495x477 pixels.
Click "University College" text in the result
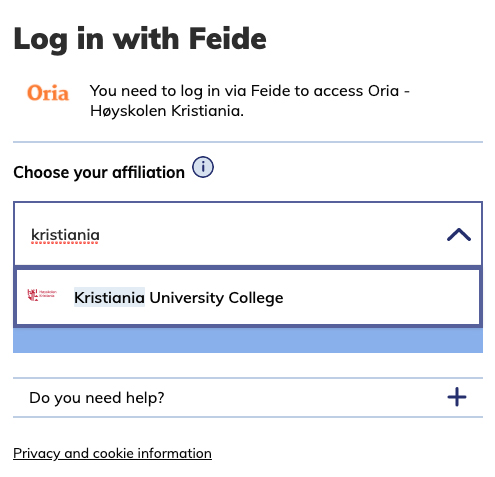click(216, 297)
